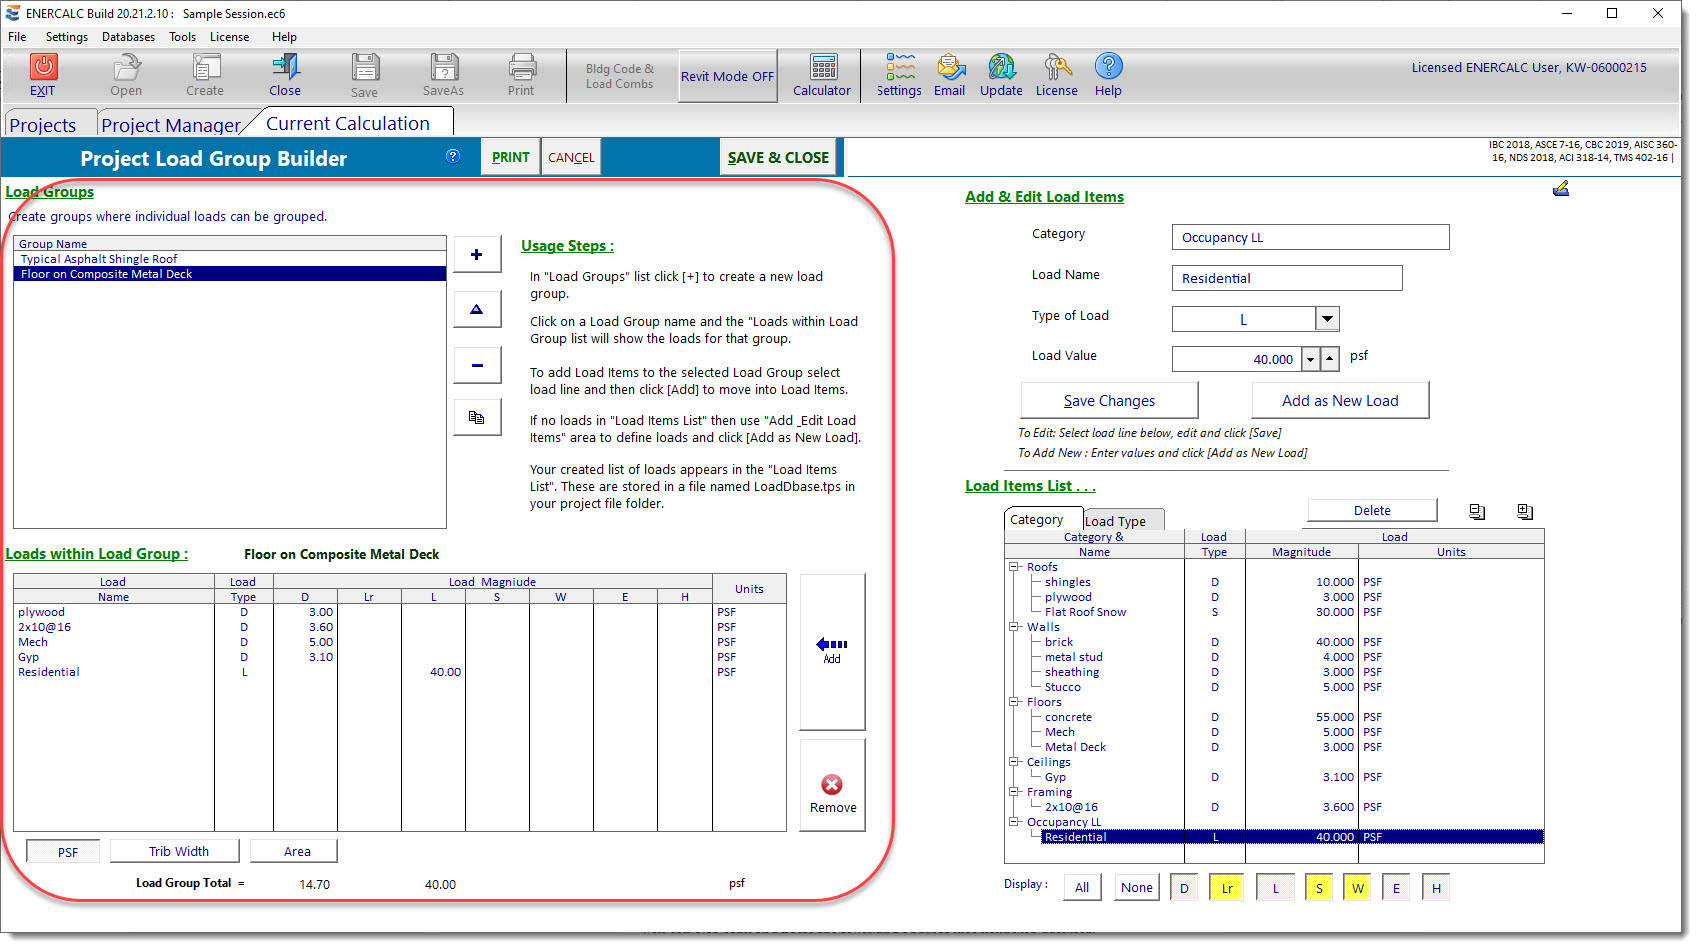This screenshot has height=948, width=1697.
Task: Click the red Remove icon
Action: point(832,786)
